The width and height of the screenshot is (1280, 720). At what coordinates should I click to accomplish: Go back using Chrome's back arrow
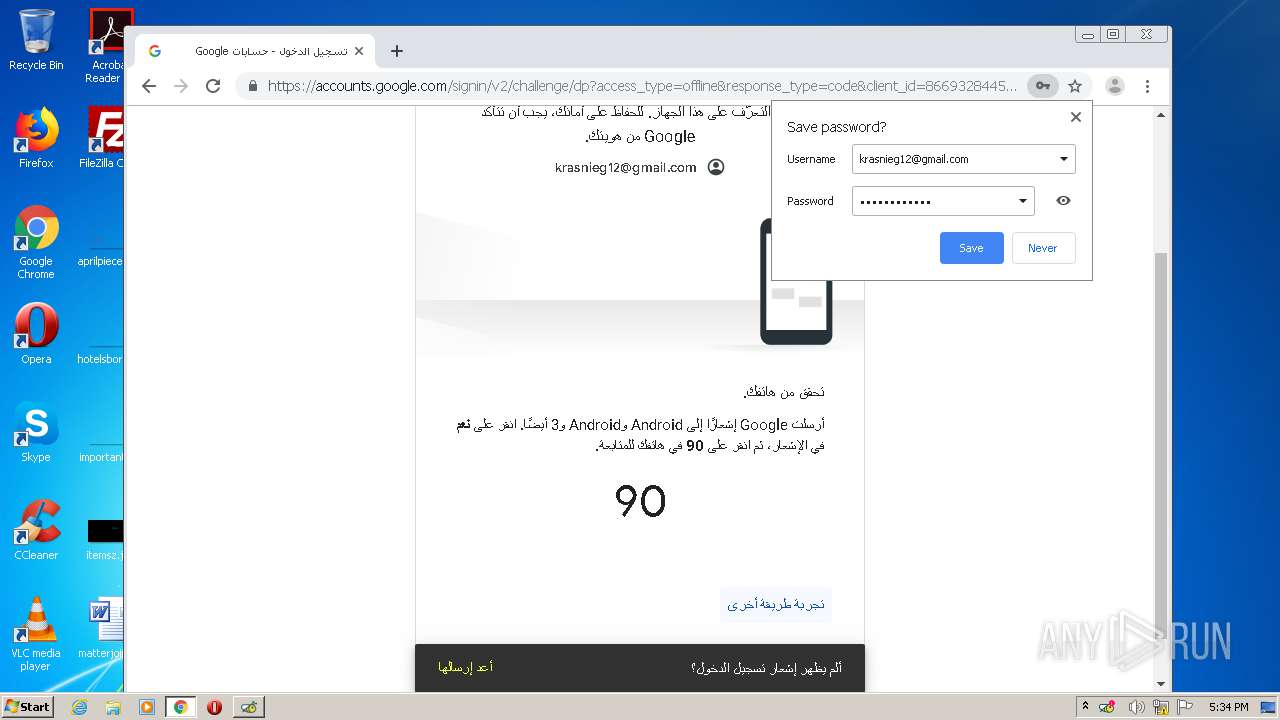point(149,86)
